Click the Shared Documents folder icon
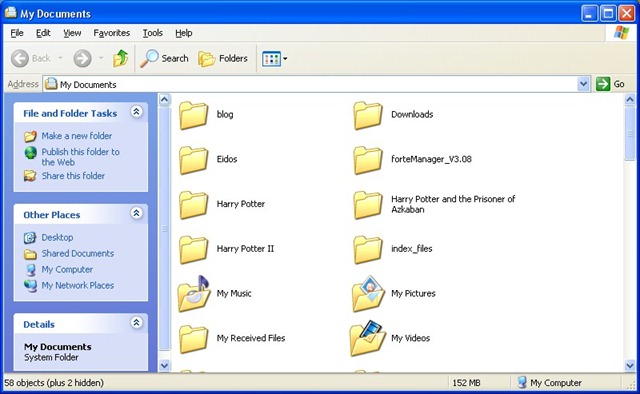This screenshot has width=640, height=394. click(x=30, y=254)
